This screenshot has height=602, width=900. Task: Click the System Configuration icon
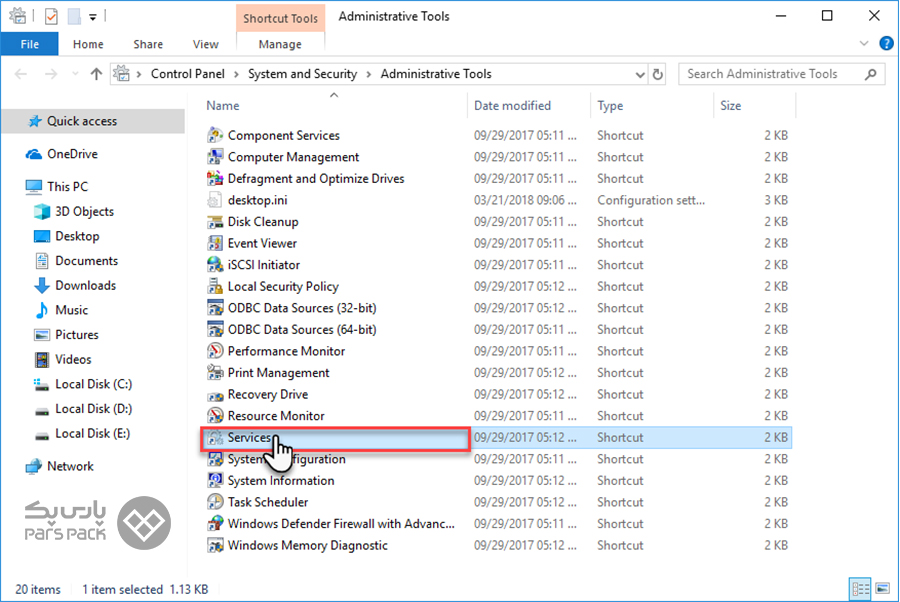pyautogui.click(x=215, y=459)
